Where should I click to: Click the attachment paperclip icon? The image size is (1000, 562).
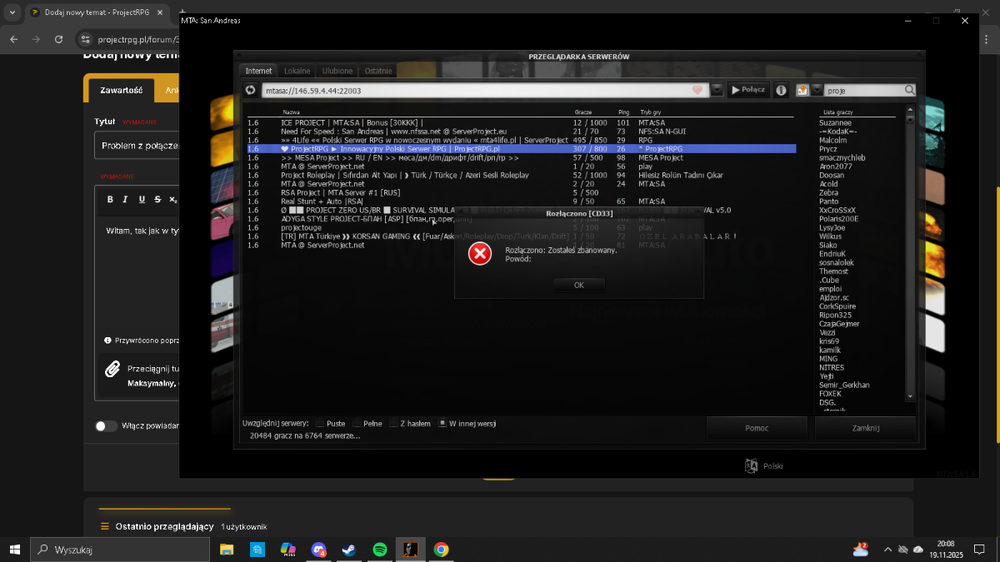[112, 369]
